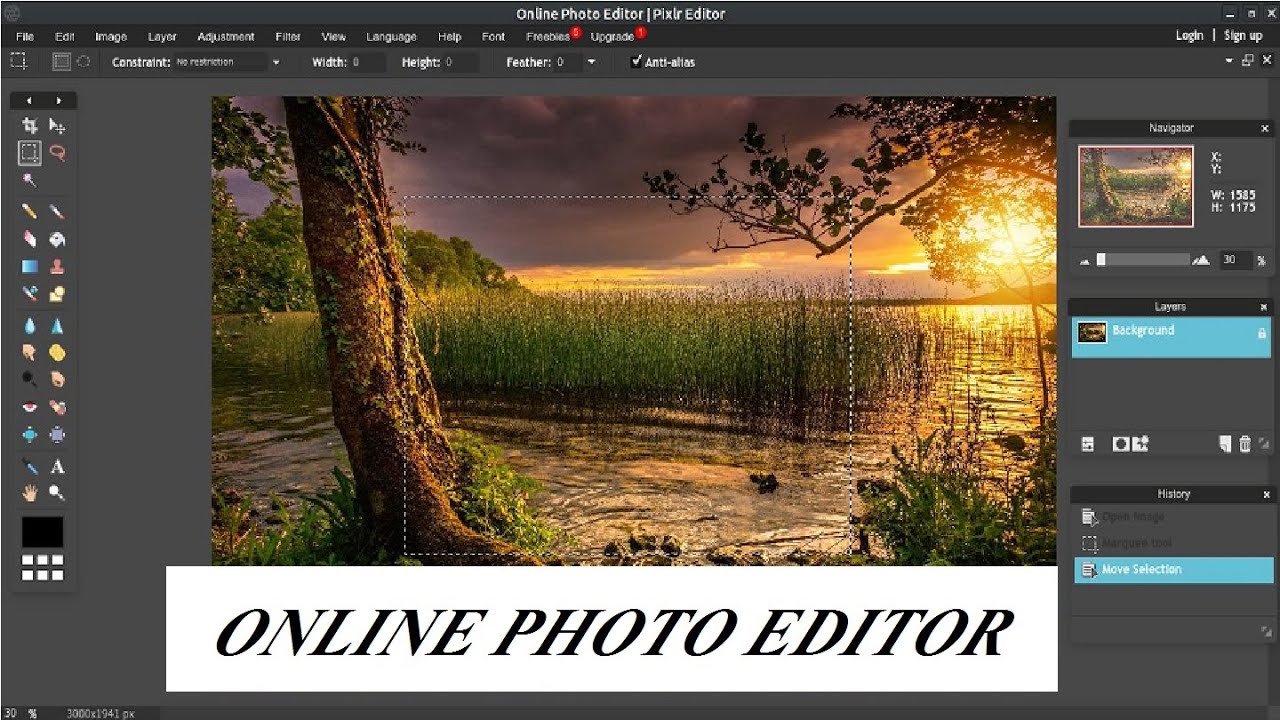Open the Language menu
1280x720 pixels.
tap(391, 36)
